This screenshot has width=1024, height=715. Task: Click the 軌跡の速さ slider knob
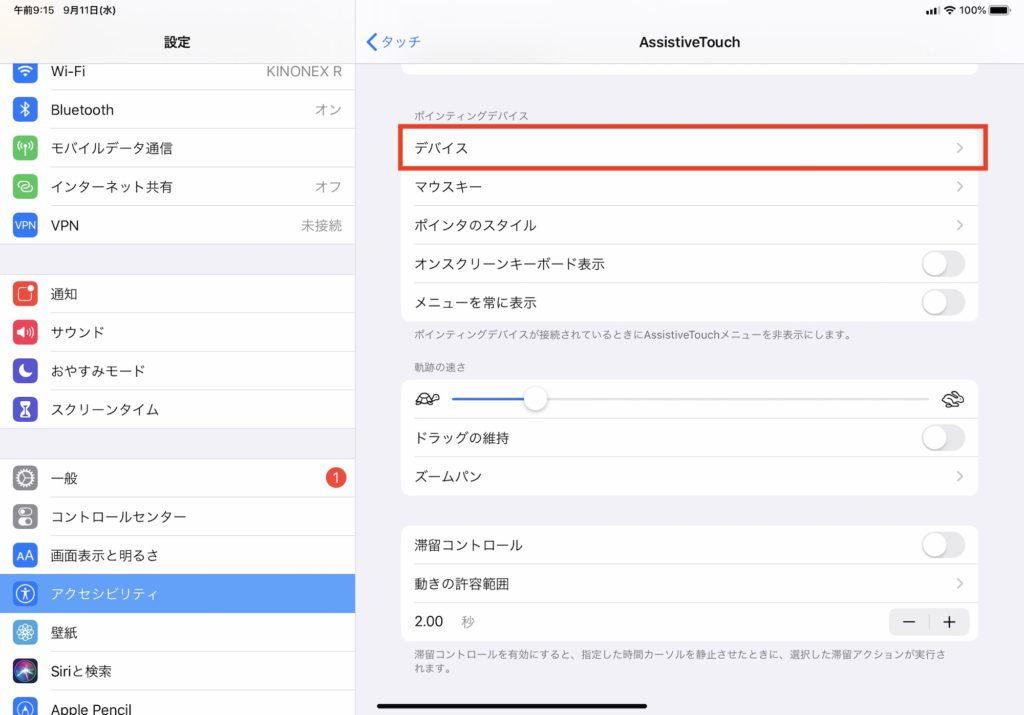click(536, 399)
